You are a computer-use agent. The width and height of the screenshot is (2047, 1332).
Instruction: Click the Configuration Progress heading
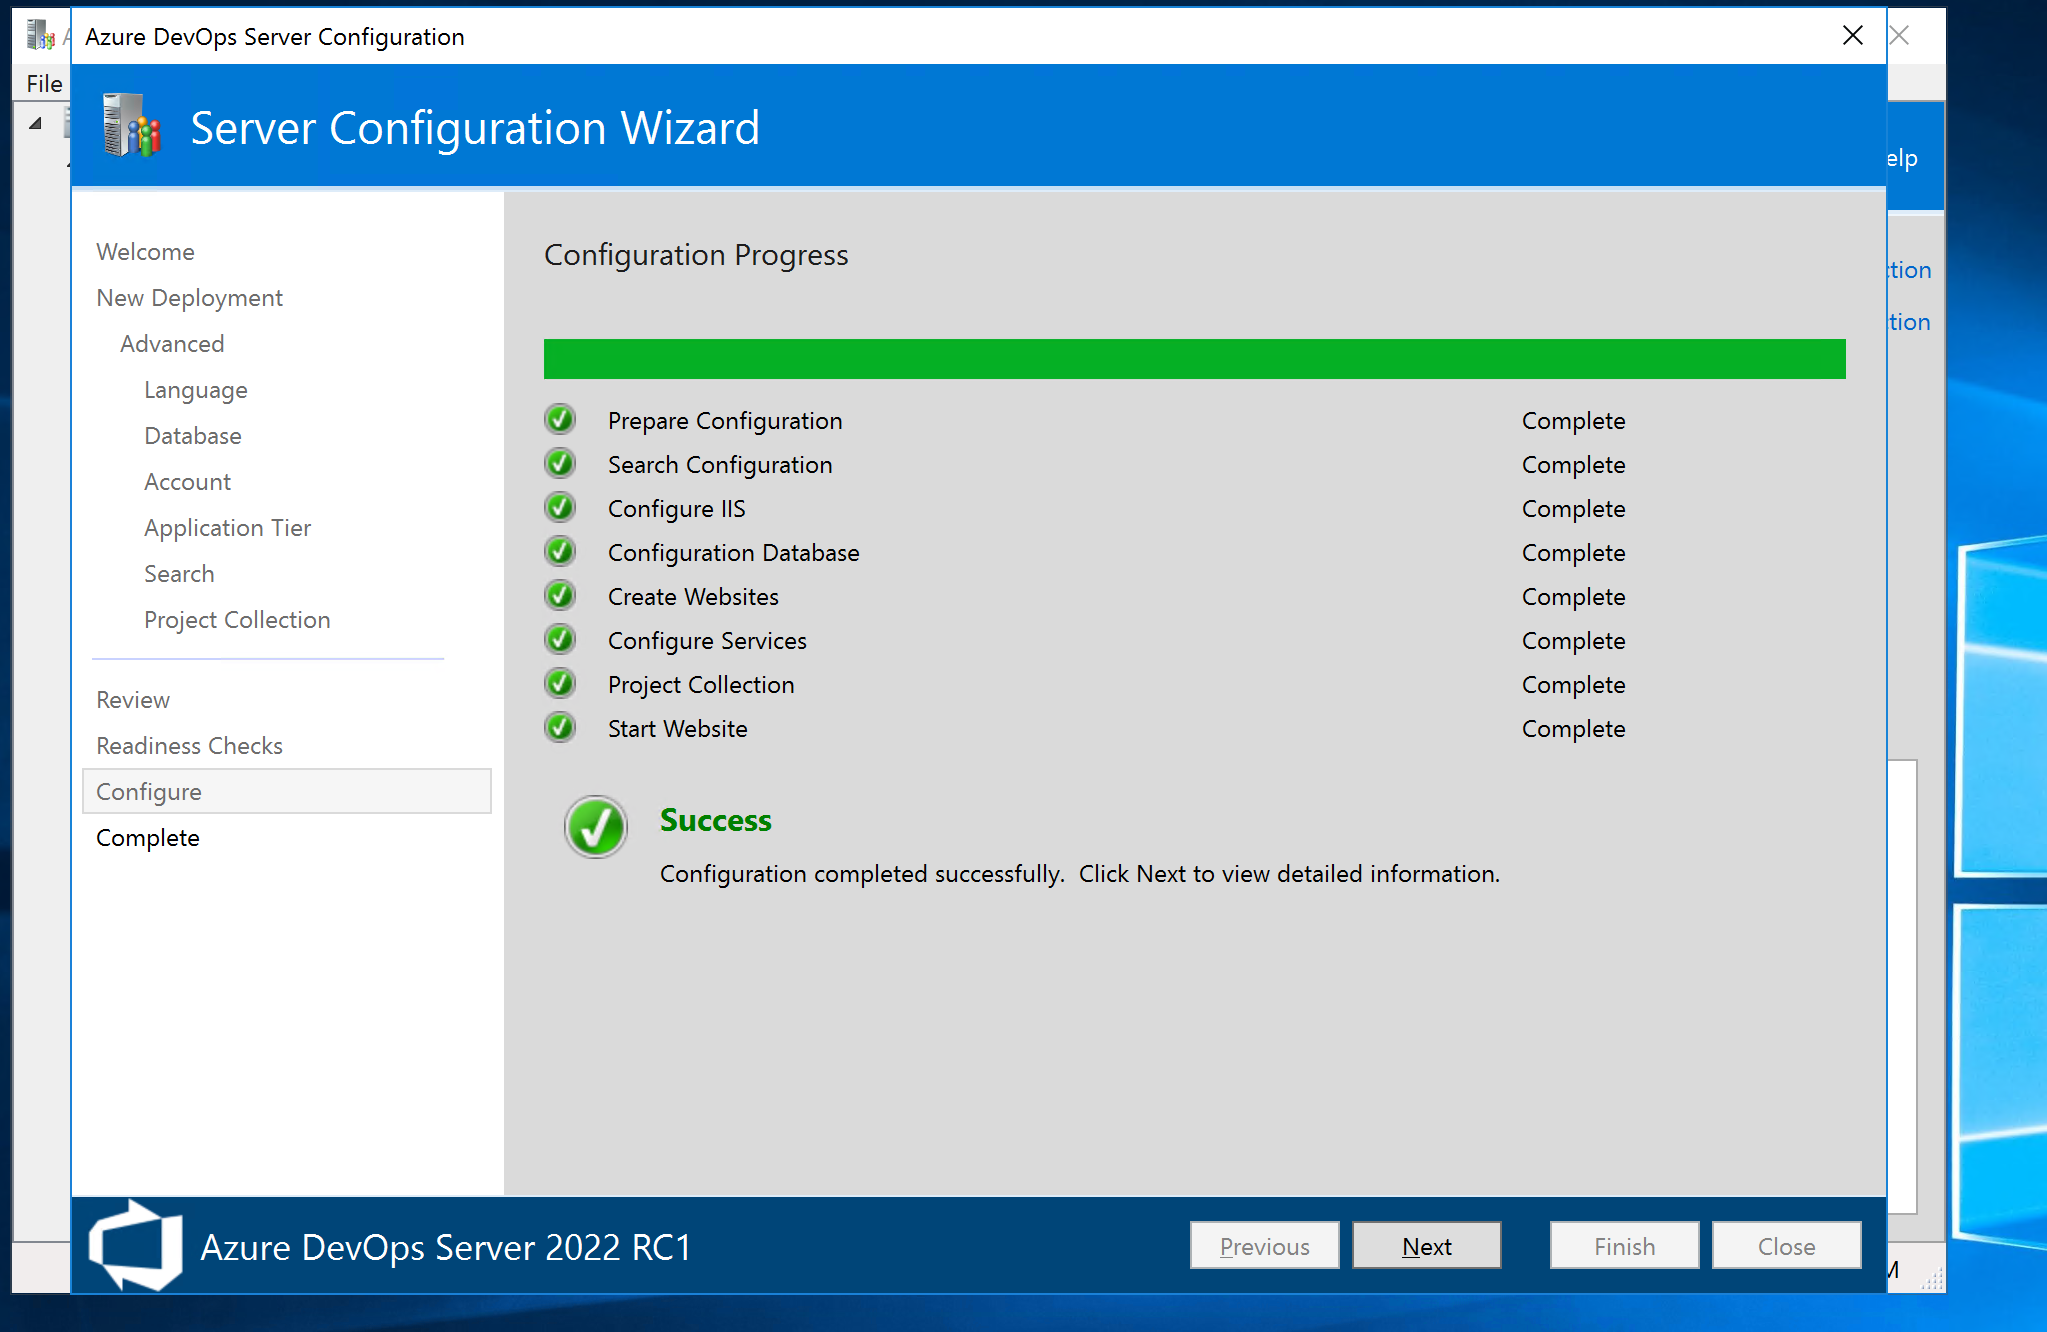pos(696,255)
